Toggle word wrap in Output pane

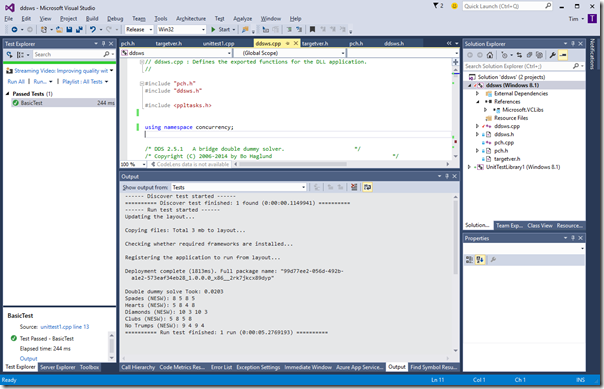pyautogui.click(x=367, y=187)
